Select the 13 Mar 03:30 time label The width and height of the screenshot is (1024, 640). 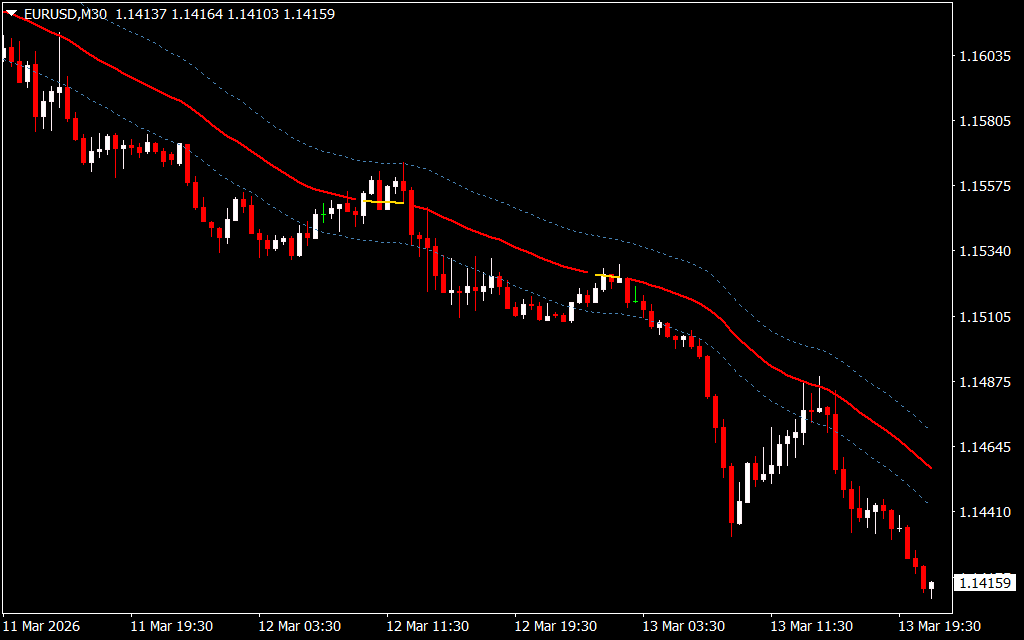click(683, 626)
